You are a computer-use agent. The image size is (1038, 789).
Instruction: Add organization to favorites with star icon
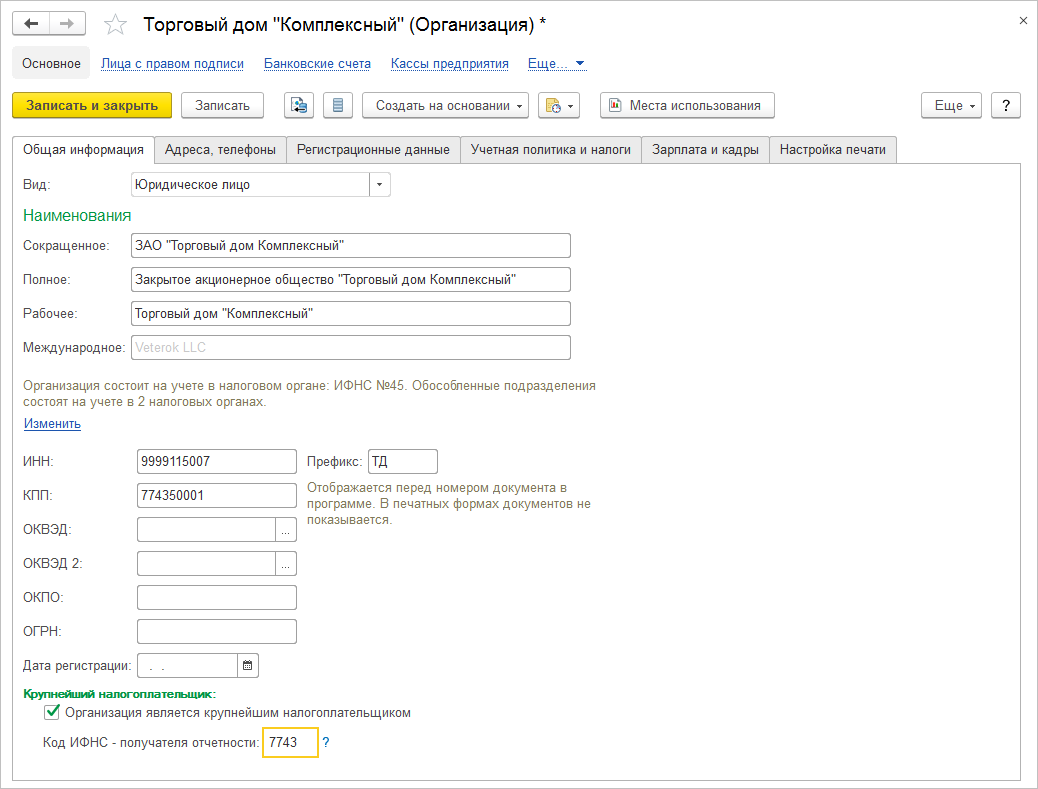click(x=116, y=24)
